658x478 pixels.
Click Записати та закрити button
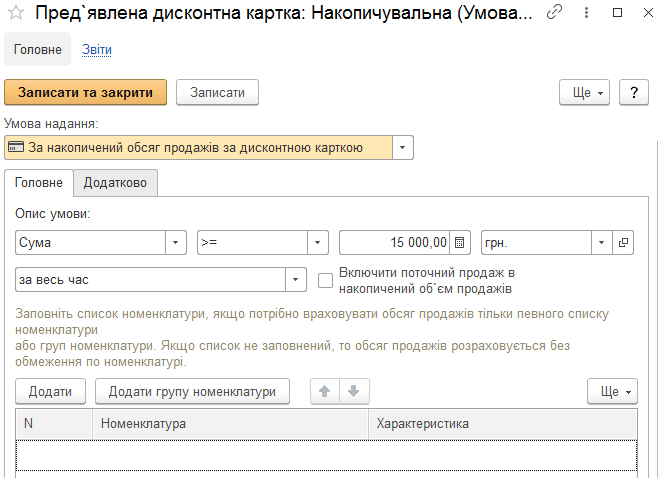[x=86, y=92]
